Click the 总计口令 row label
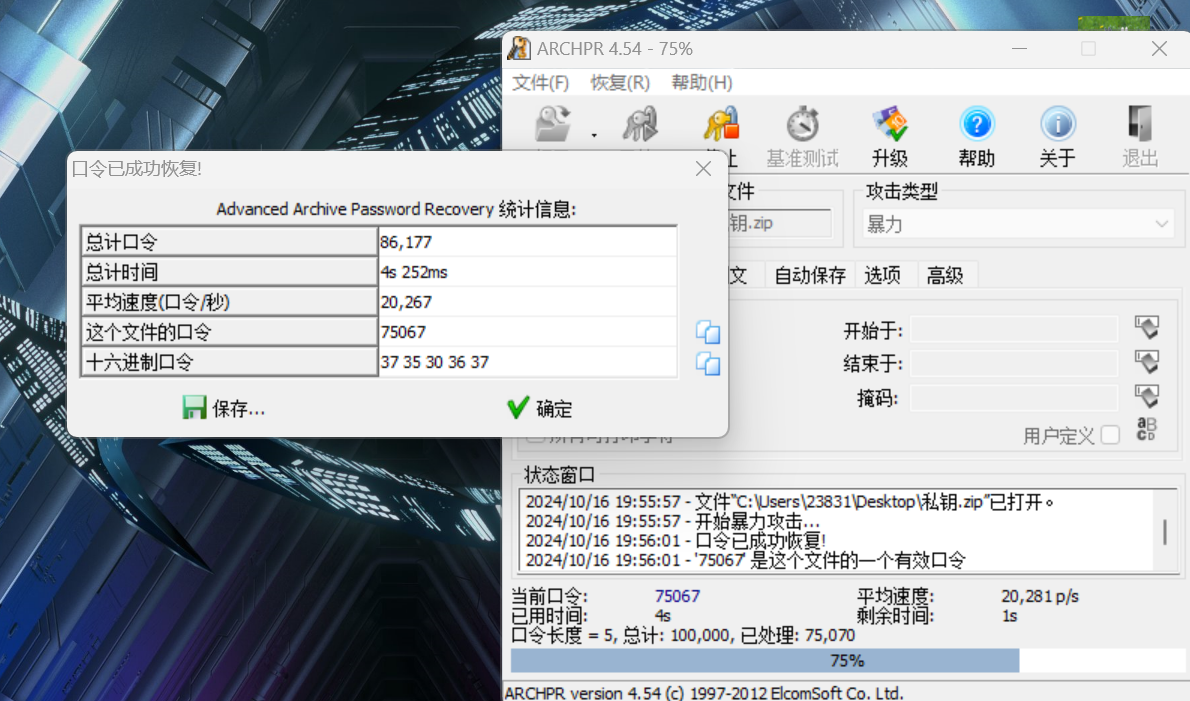The width and height of the screenshot is (1190, 701). tap(229, 242)
